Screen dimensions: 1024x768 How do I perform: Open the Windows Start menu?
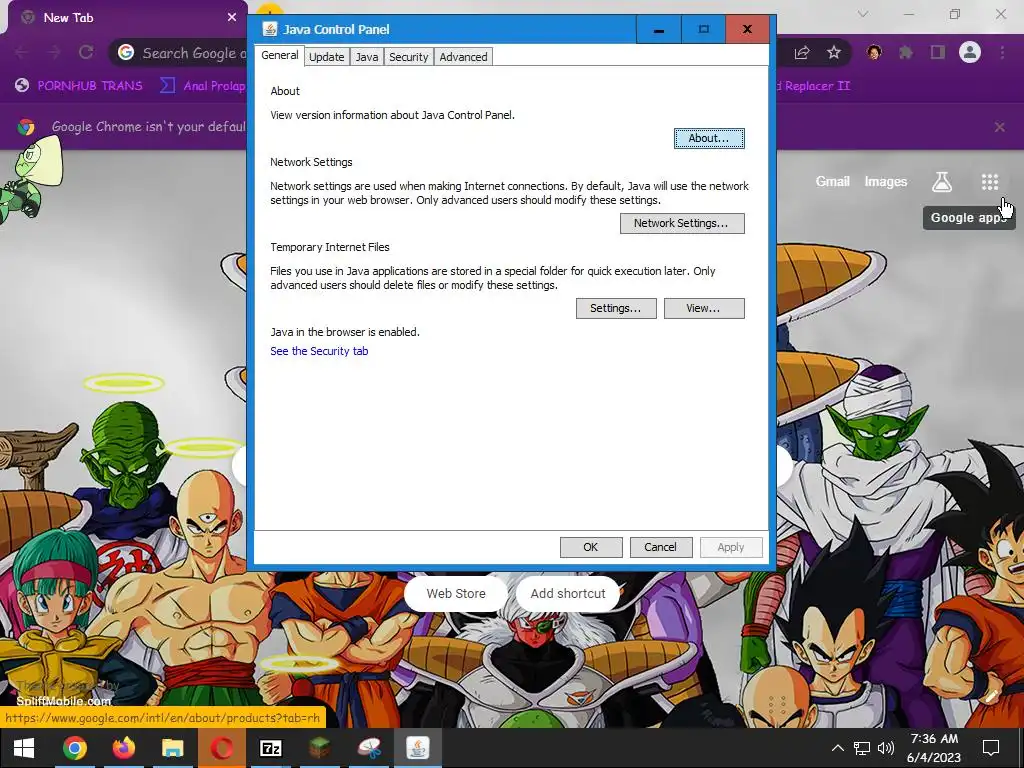(x=24, y=748)
